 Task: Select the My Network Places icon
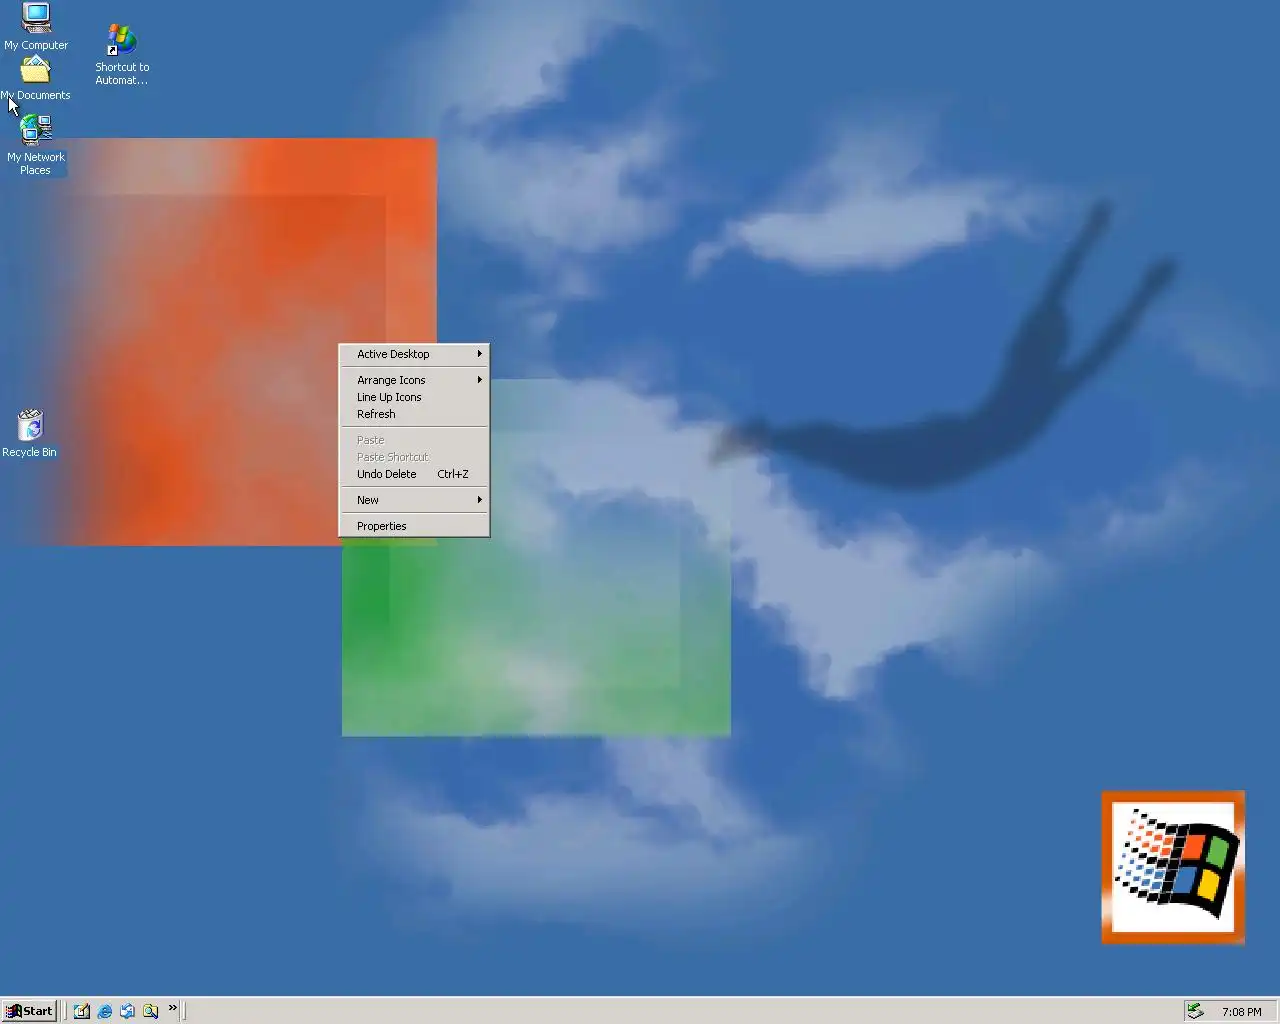pyautogui.click(x=36, y=145)
